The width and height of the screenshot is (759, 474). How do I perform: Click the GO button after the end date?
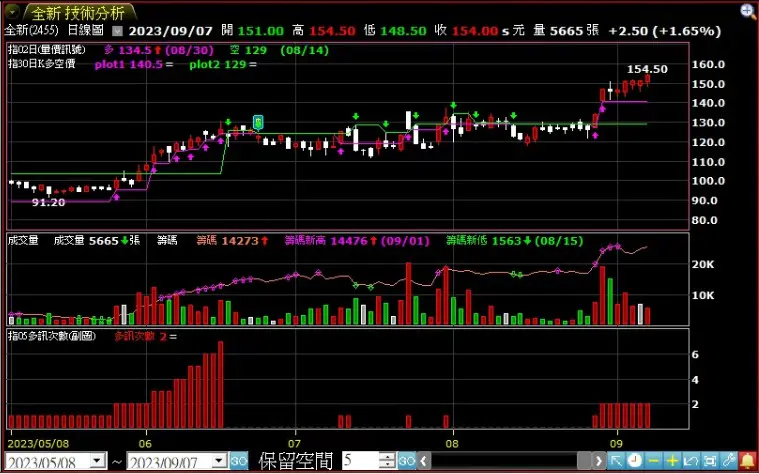pyautogui.click(x=239, y=460)
